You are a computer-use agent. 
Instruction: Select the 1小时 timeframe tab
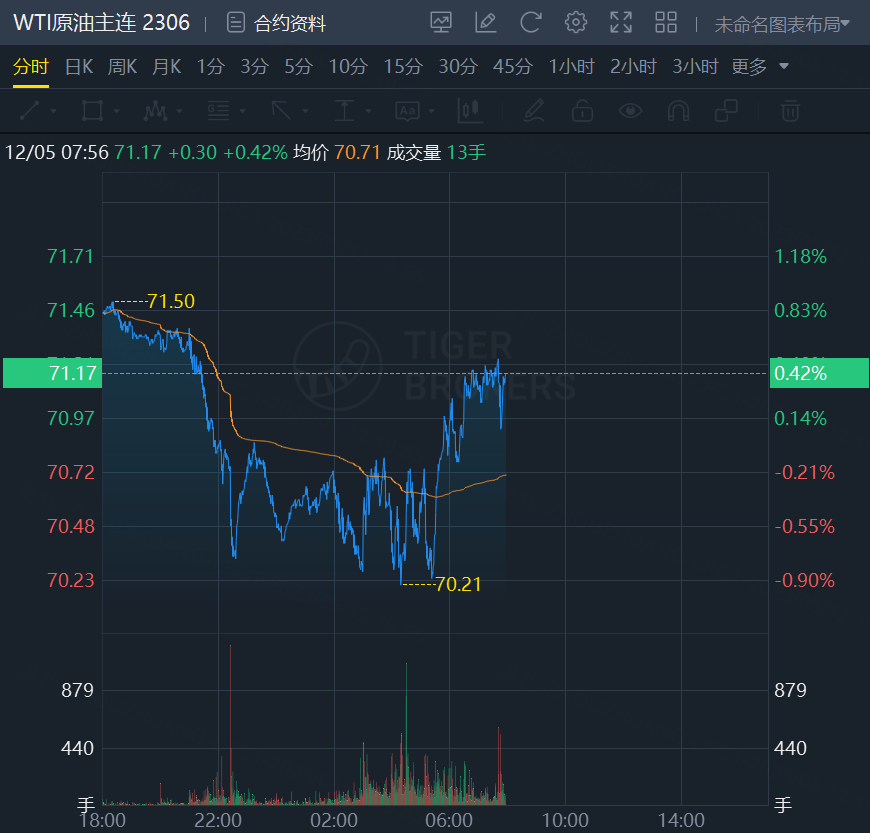tap(571, 67)
